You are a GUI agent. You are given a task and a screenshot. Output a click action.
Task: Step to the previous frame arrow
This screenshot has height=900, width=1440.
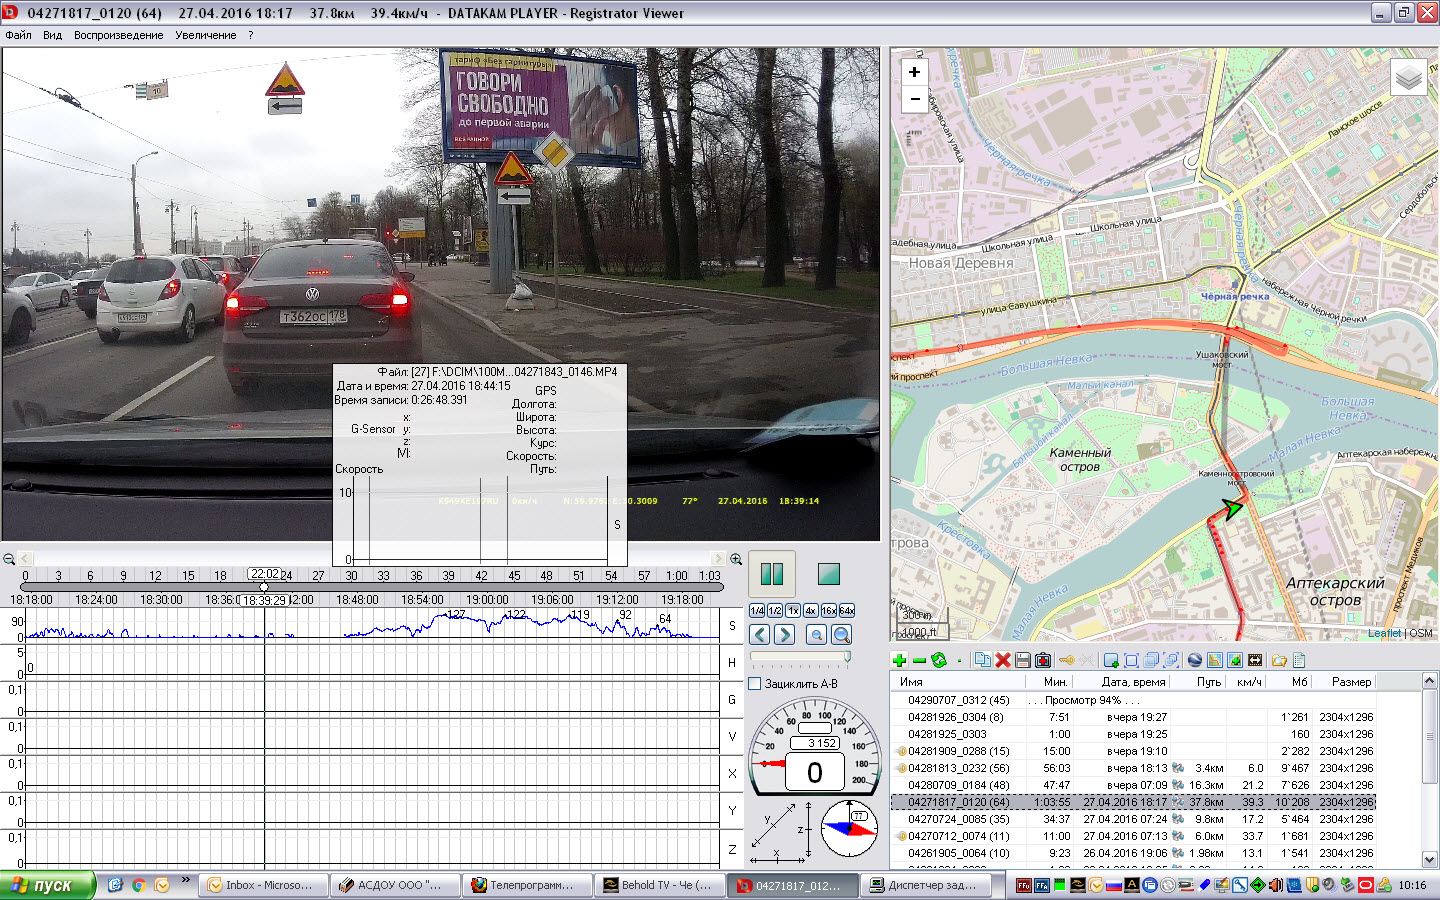coord(759,635)
